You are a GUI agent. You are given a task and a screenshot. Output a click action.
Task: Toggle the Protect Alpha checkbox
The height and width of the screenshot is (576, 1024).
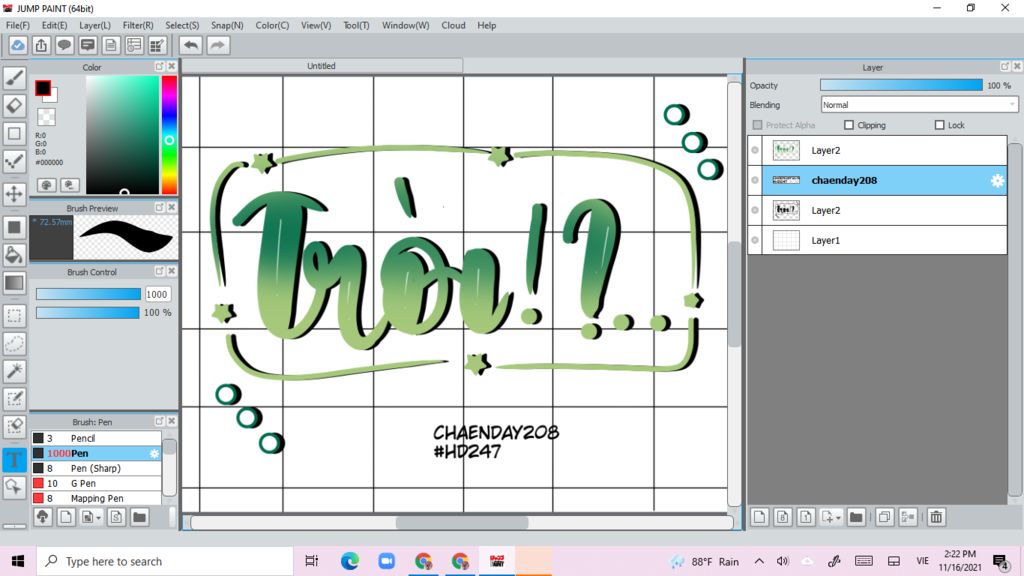pos(758,125)
